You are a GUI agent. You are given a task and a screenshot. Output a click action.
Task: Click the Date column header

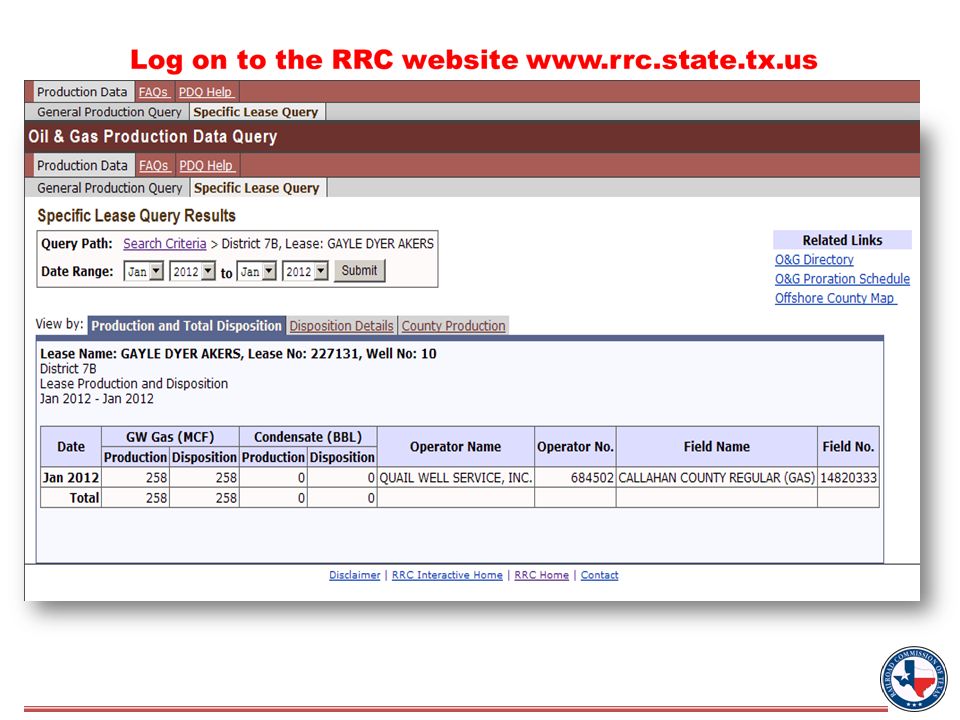coord(71,447)
